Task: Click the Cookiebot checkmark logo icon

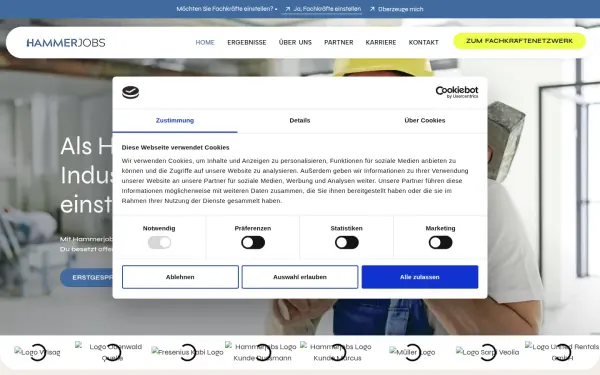Action: [130, 92]
